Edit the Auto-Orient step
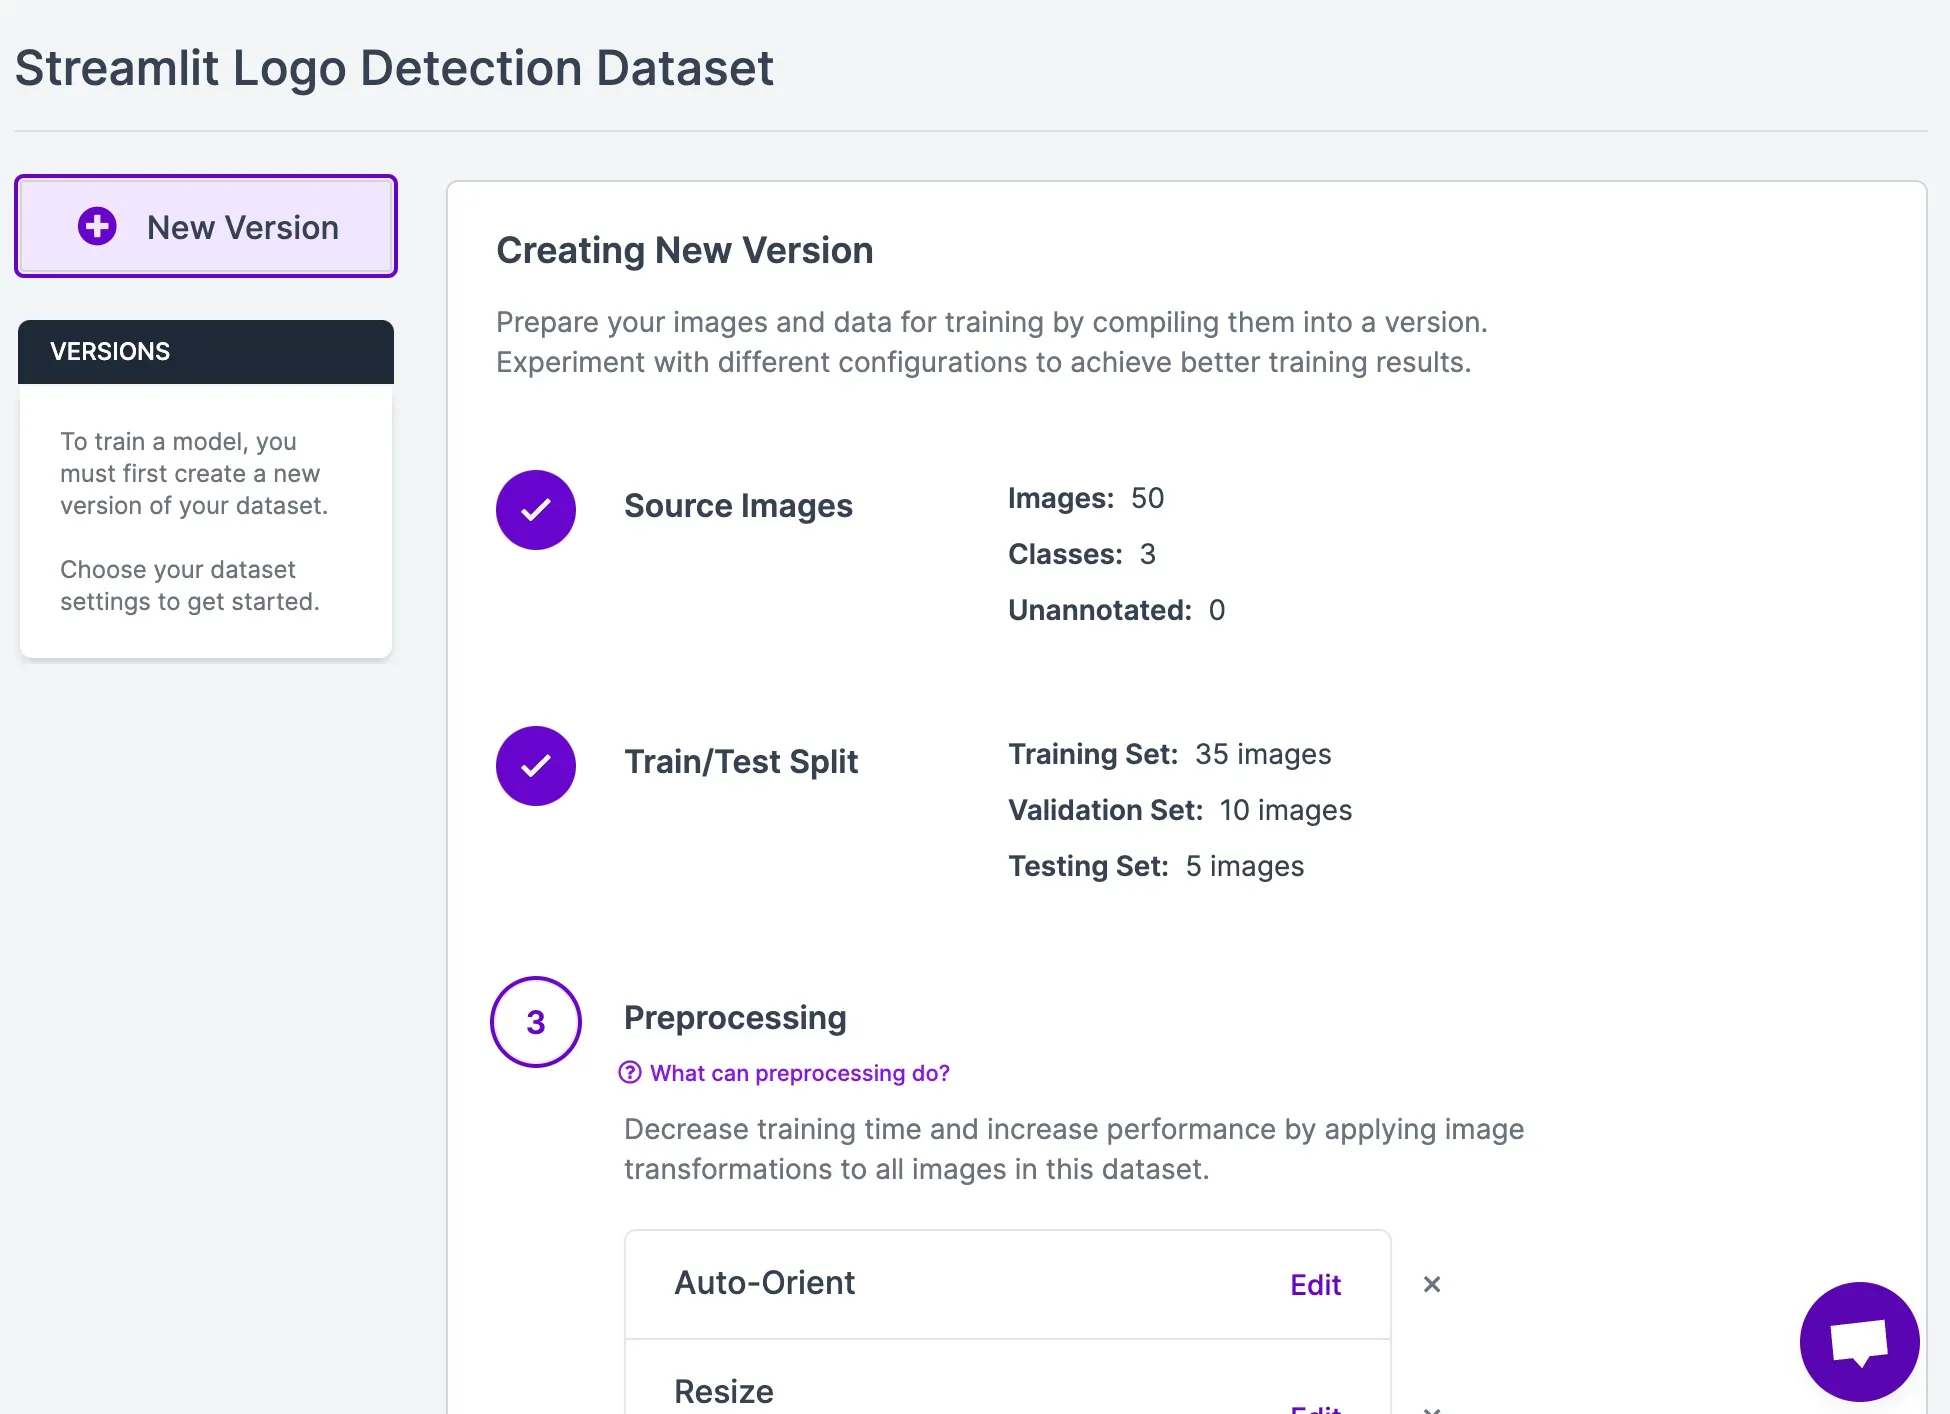This screenshot has height=1414, width=1950. 1315,1285
